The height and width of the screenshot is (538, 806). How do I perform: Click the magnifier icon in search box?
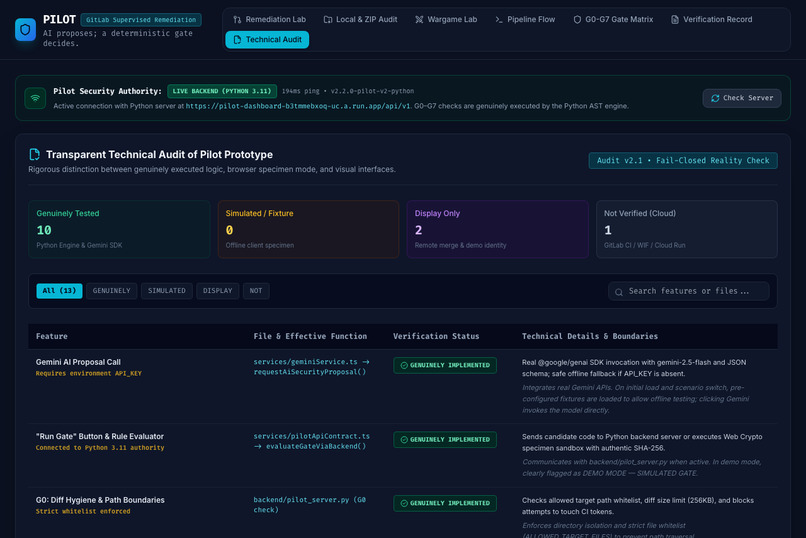pos(619,291)
